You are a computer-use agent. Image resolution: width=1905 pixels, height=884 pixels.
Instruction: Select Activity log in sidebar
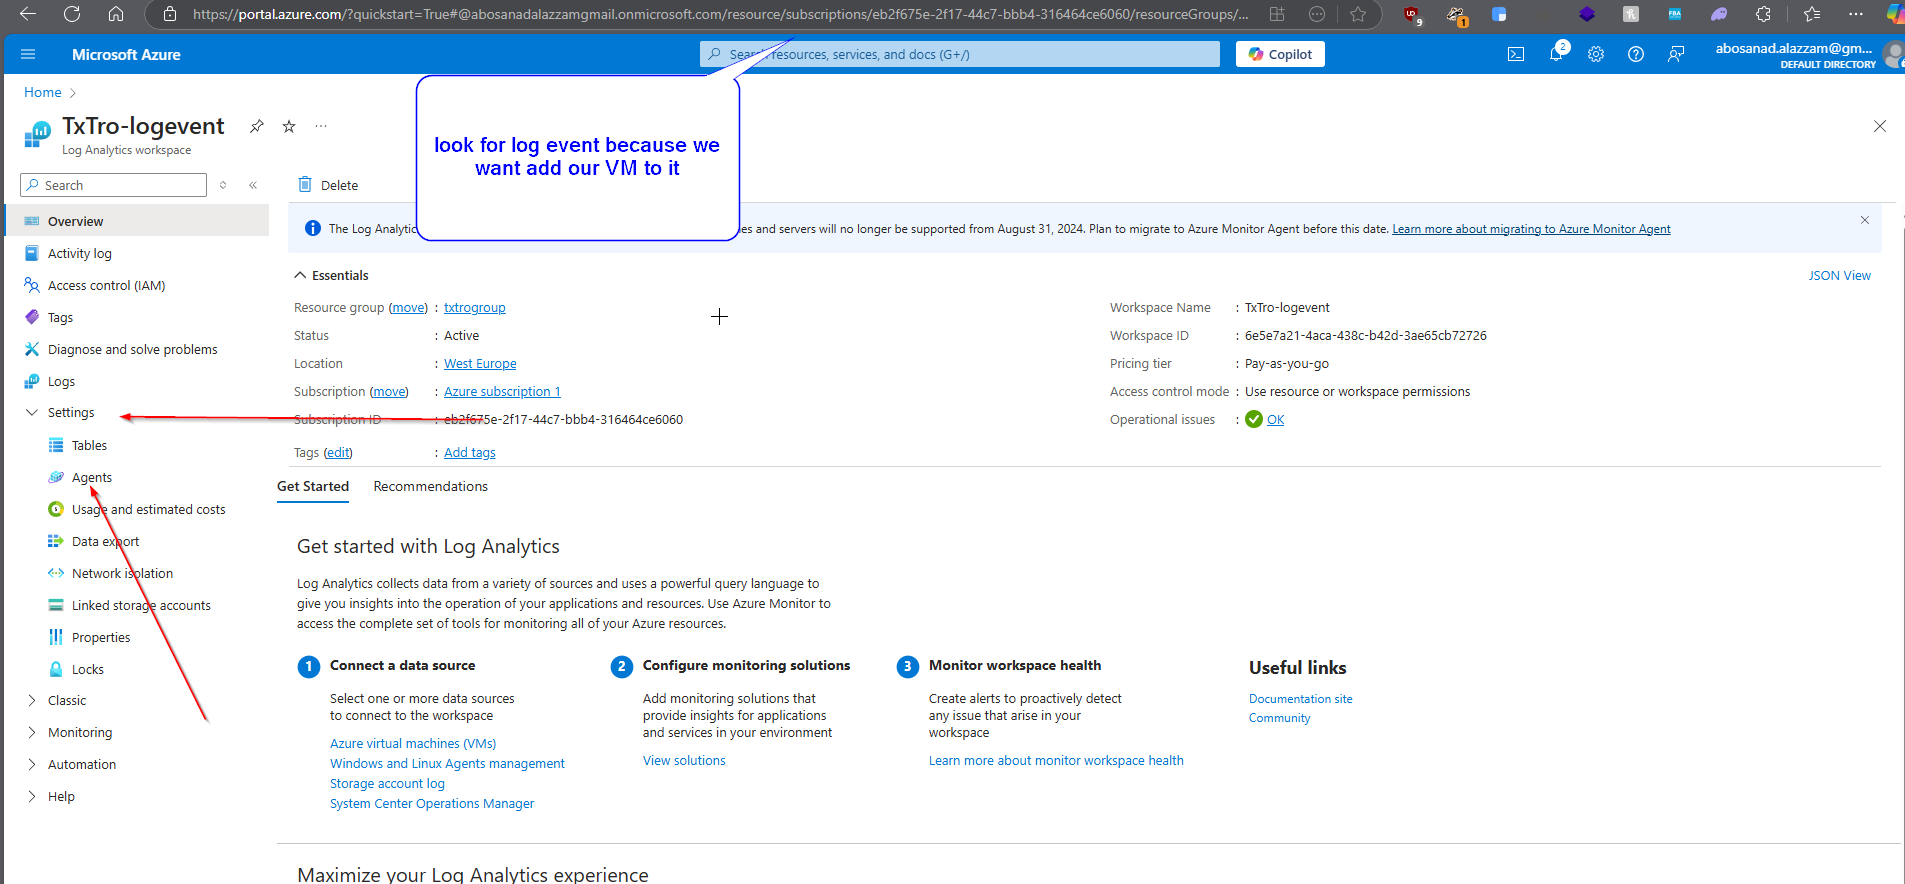79,253
